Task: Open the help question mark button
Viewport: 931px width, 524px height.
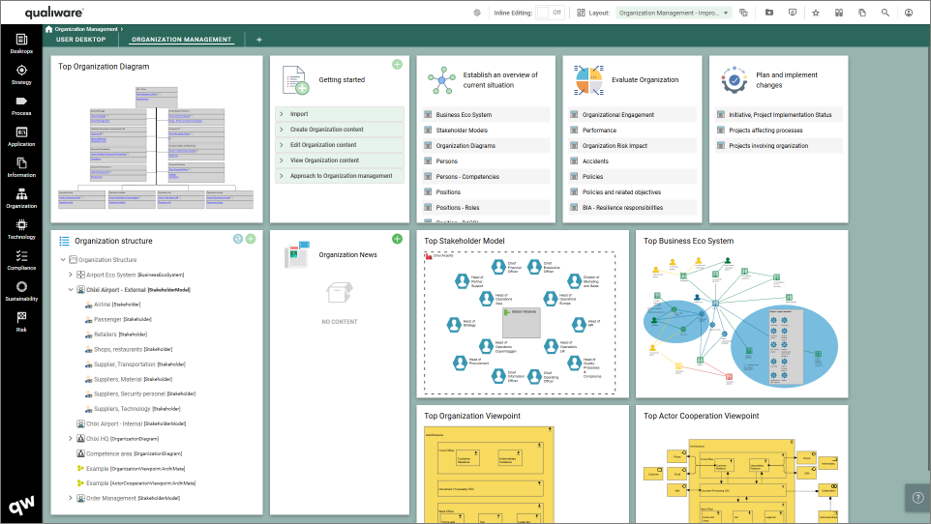Action: 918,498
